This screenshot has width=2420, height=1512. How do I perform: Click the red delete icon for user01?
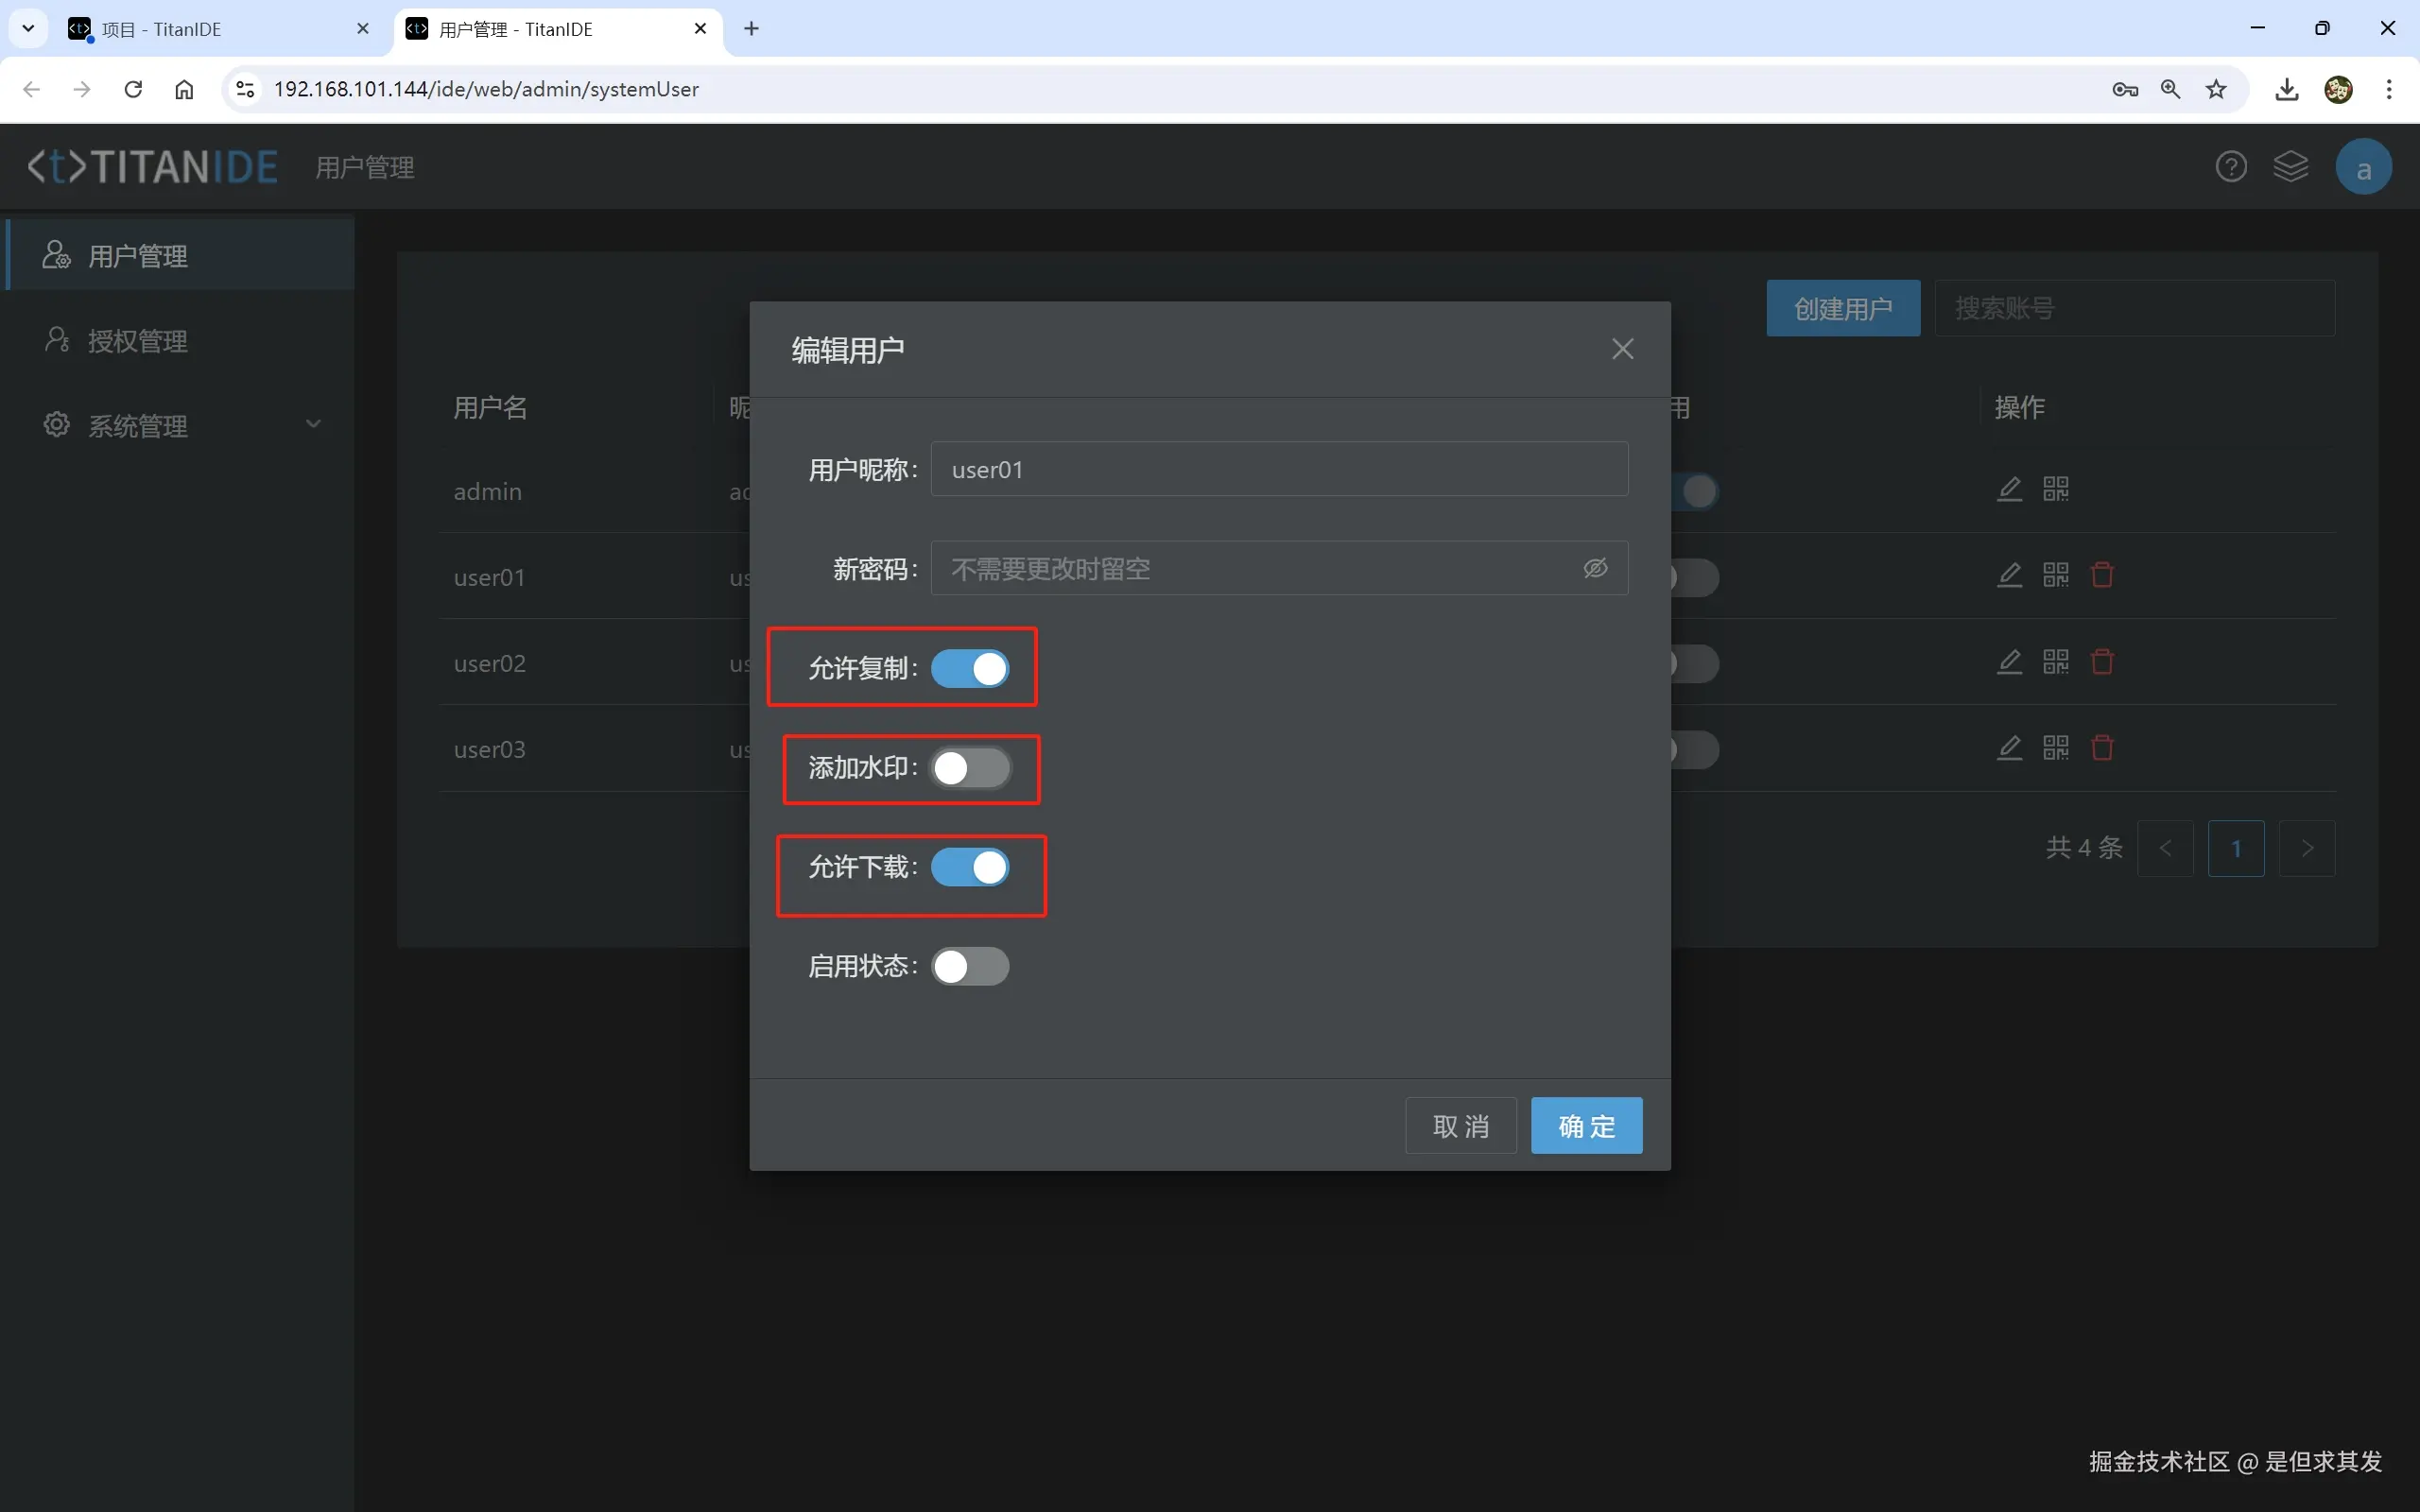[2101, 575]
